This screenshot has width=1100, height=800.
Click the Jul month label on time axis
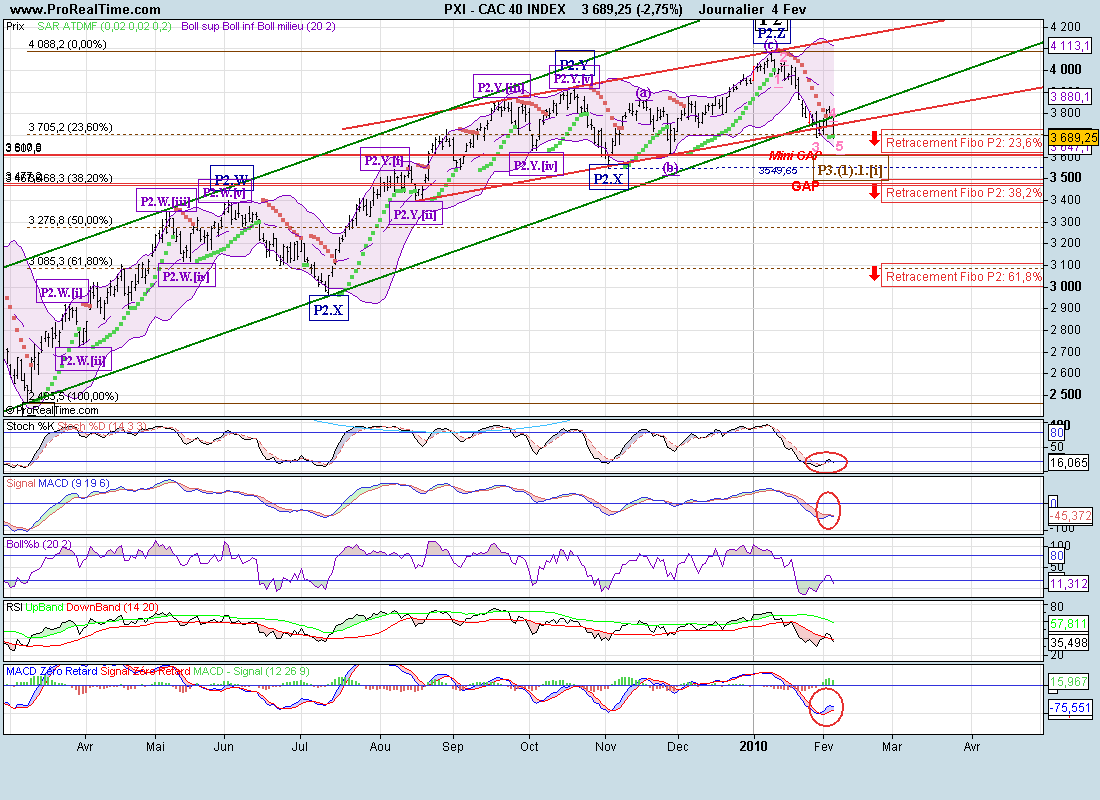[300, 747]
